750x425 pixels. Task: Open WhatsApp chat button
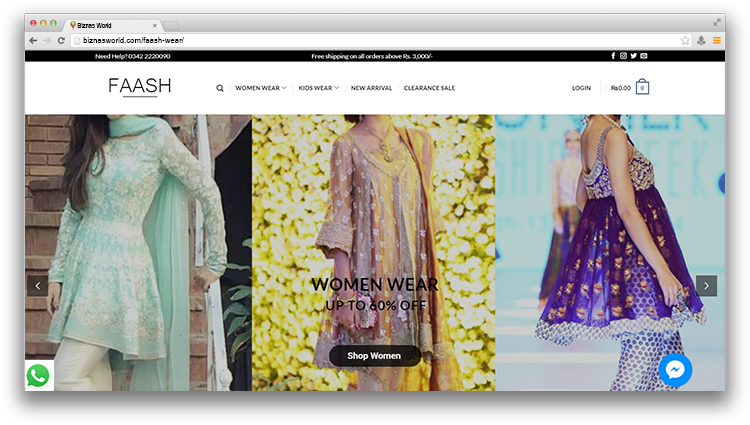coord(38,375)
